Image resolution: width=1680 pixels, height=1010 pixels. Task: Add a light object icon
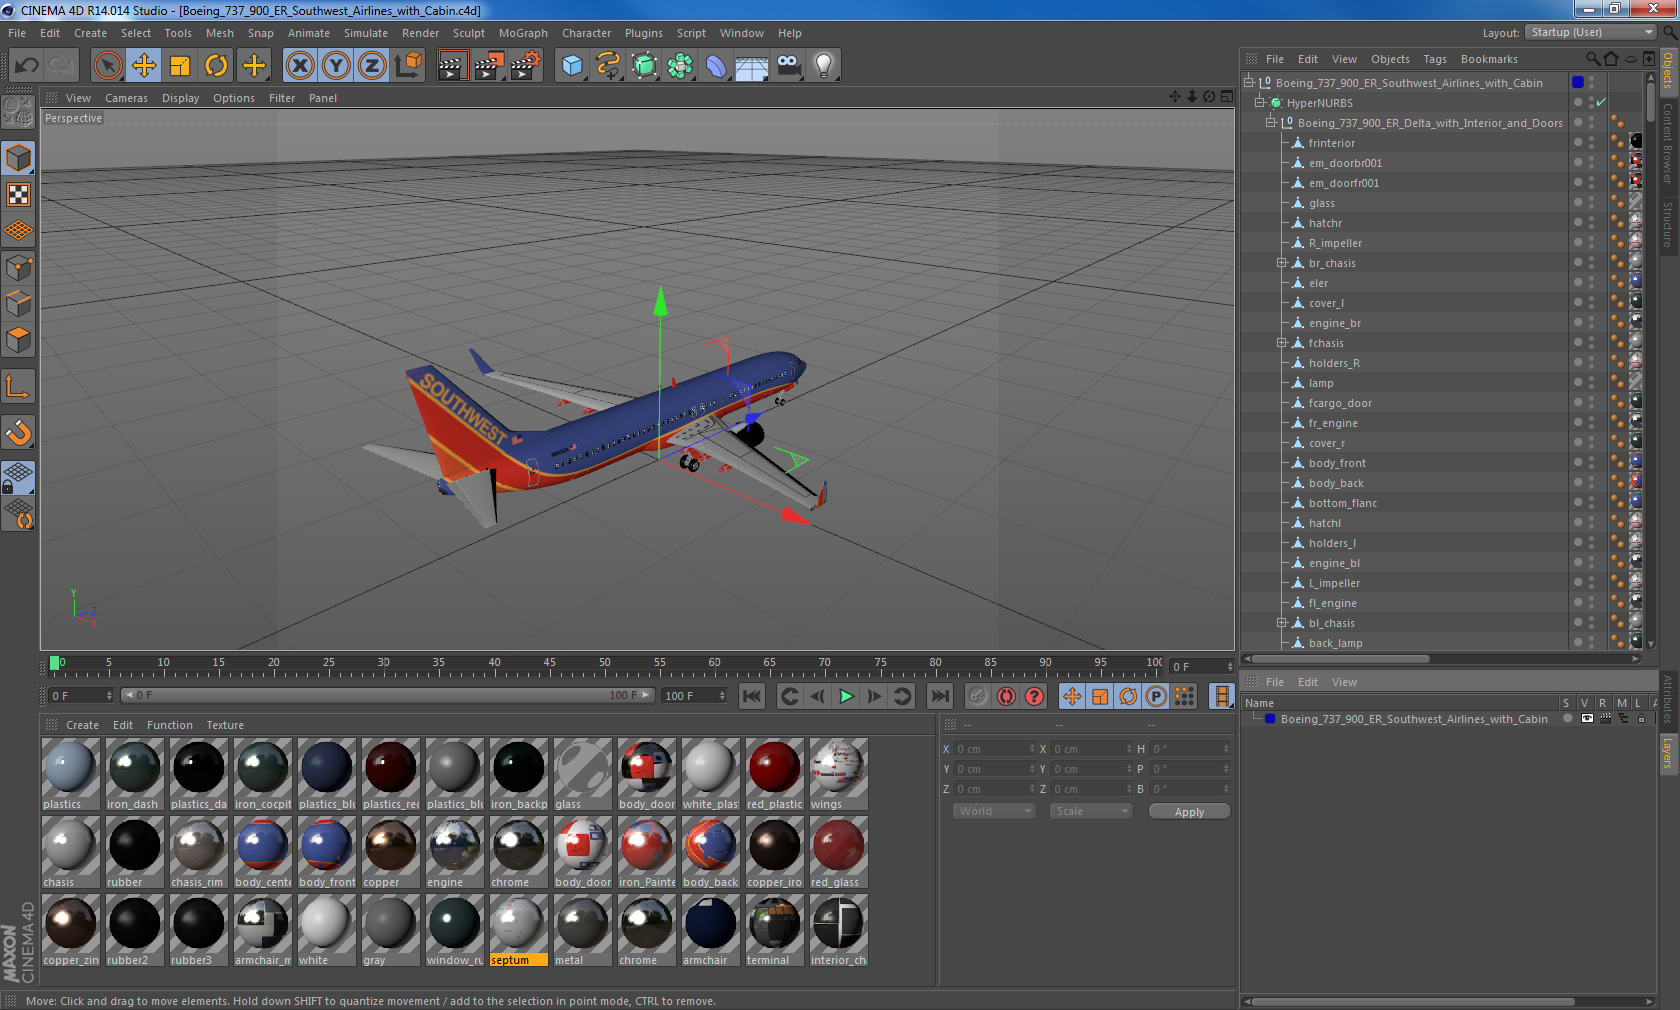[824, 66]
